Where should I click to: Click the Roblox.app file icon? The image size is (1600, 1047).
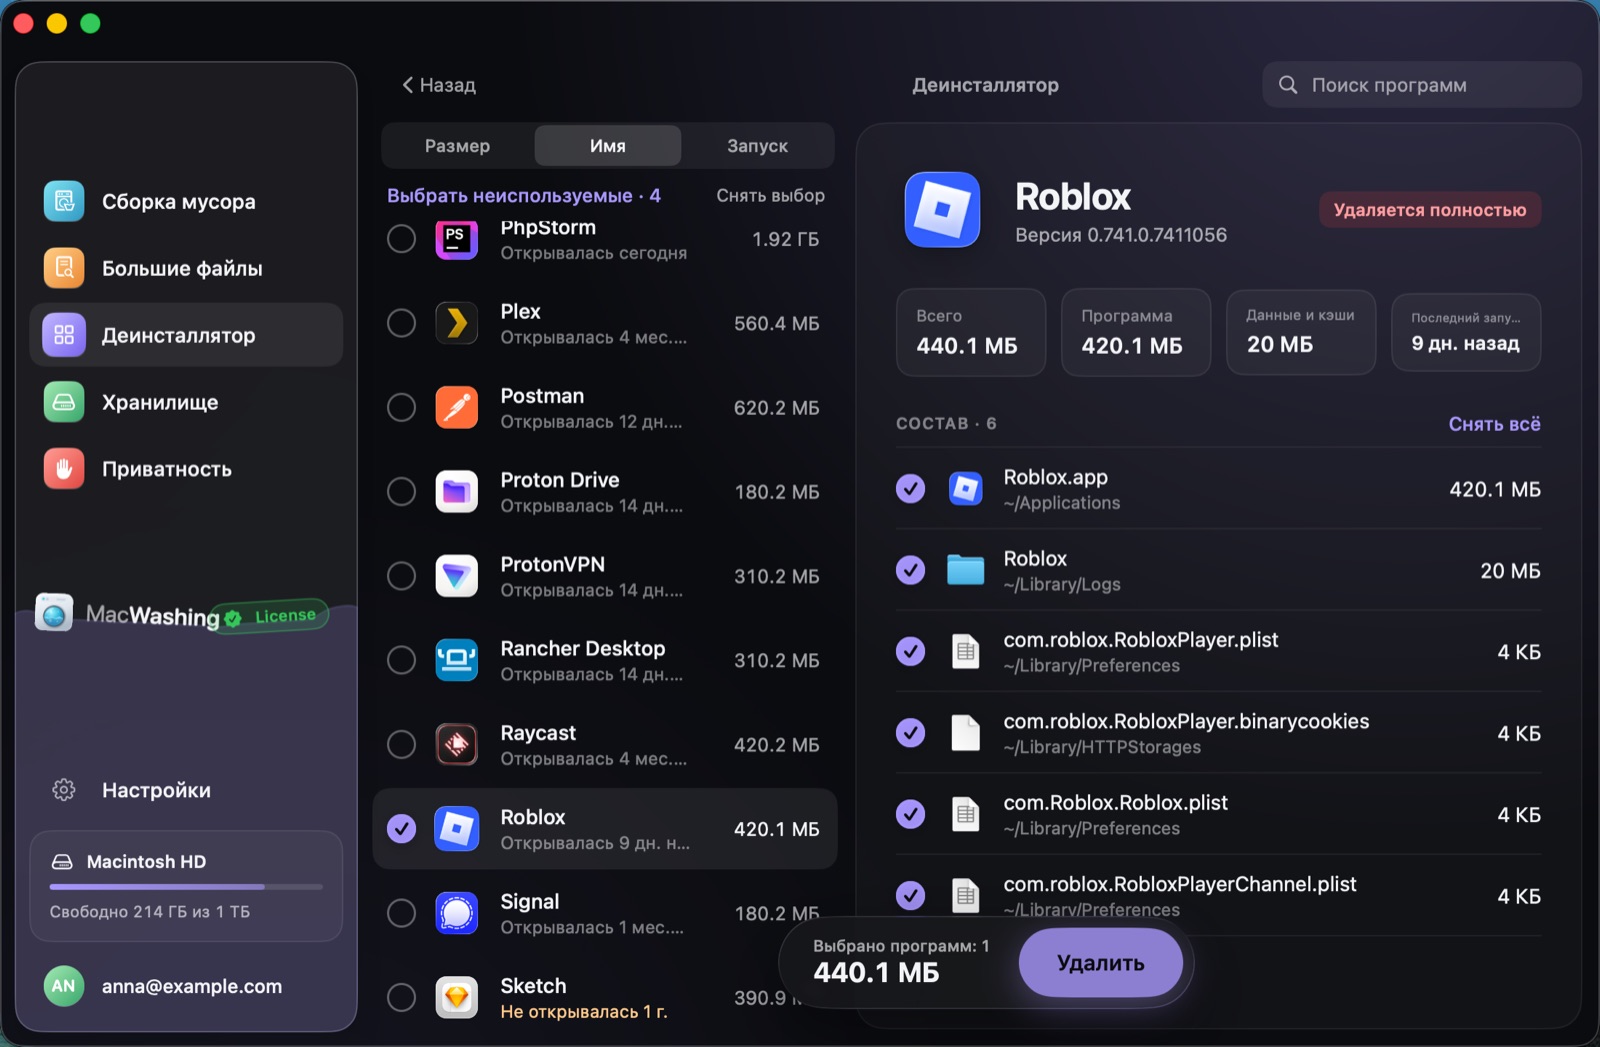(965, 489)
